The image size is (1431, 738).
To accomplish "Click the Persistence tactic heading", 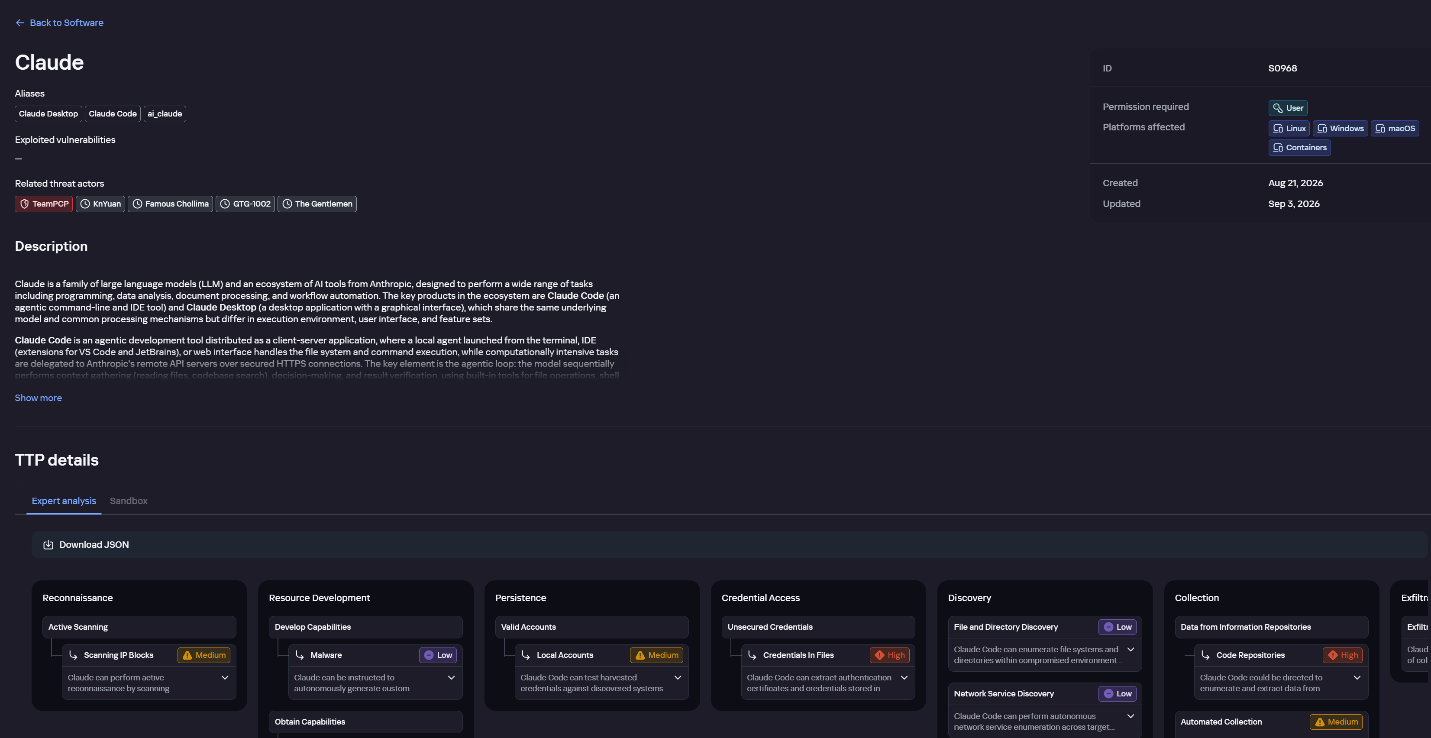I will pyautogui.click(x=521, y=598).
